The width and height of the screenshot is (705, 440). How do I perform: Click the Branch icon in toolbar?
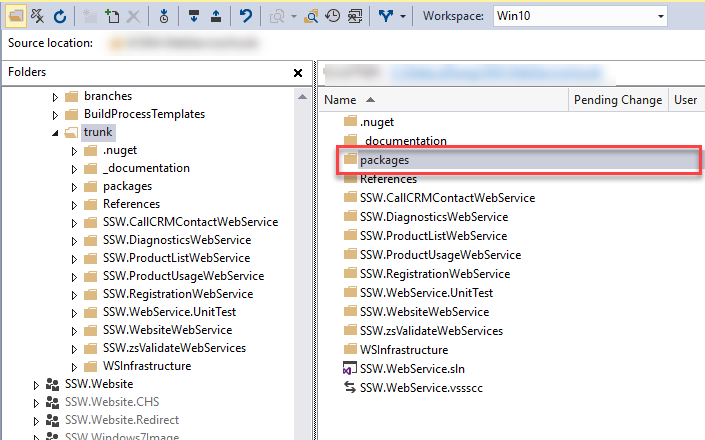[386, 16]
